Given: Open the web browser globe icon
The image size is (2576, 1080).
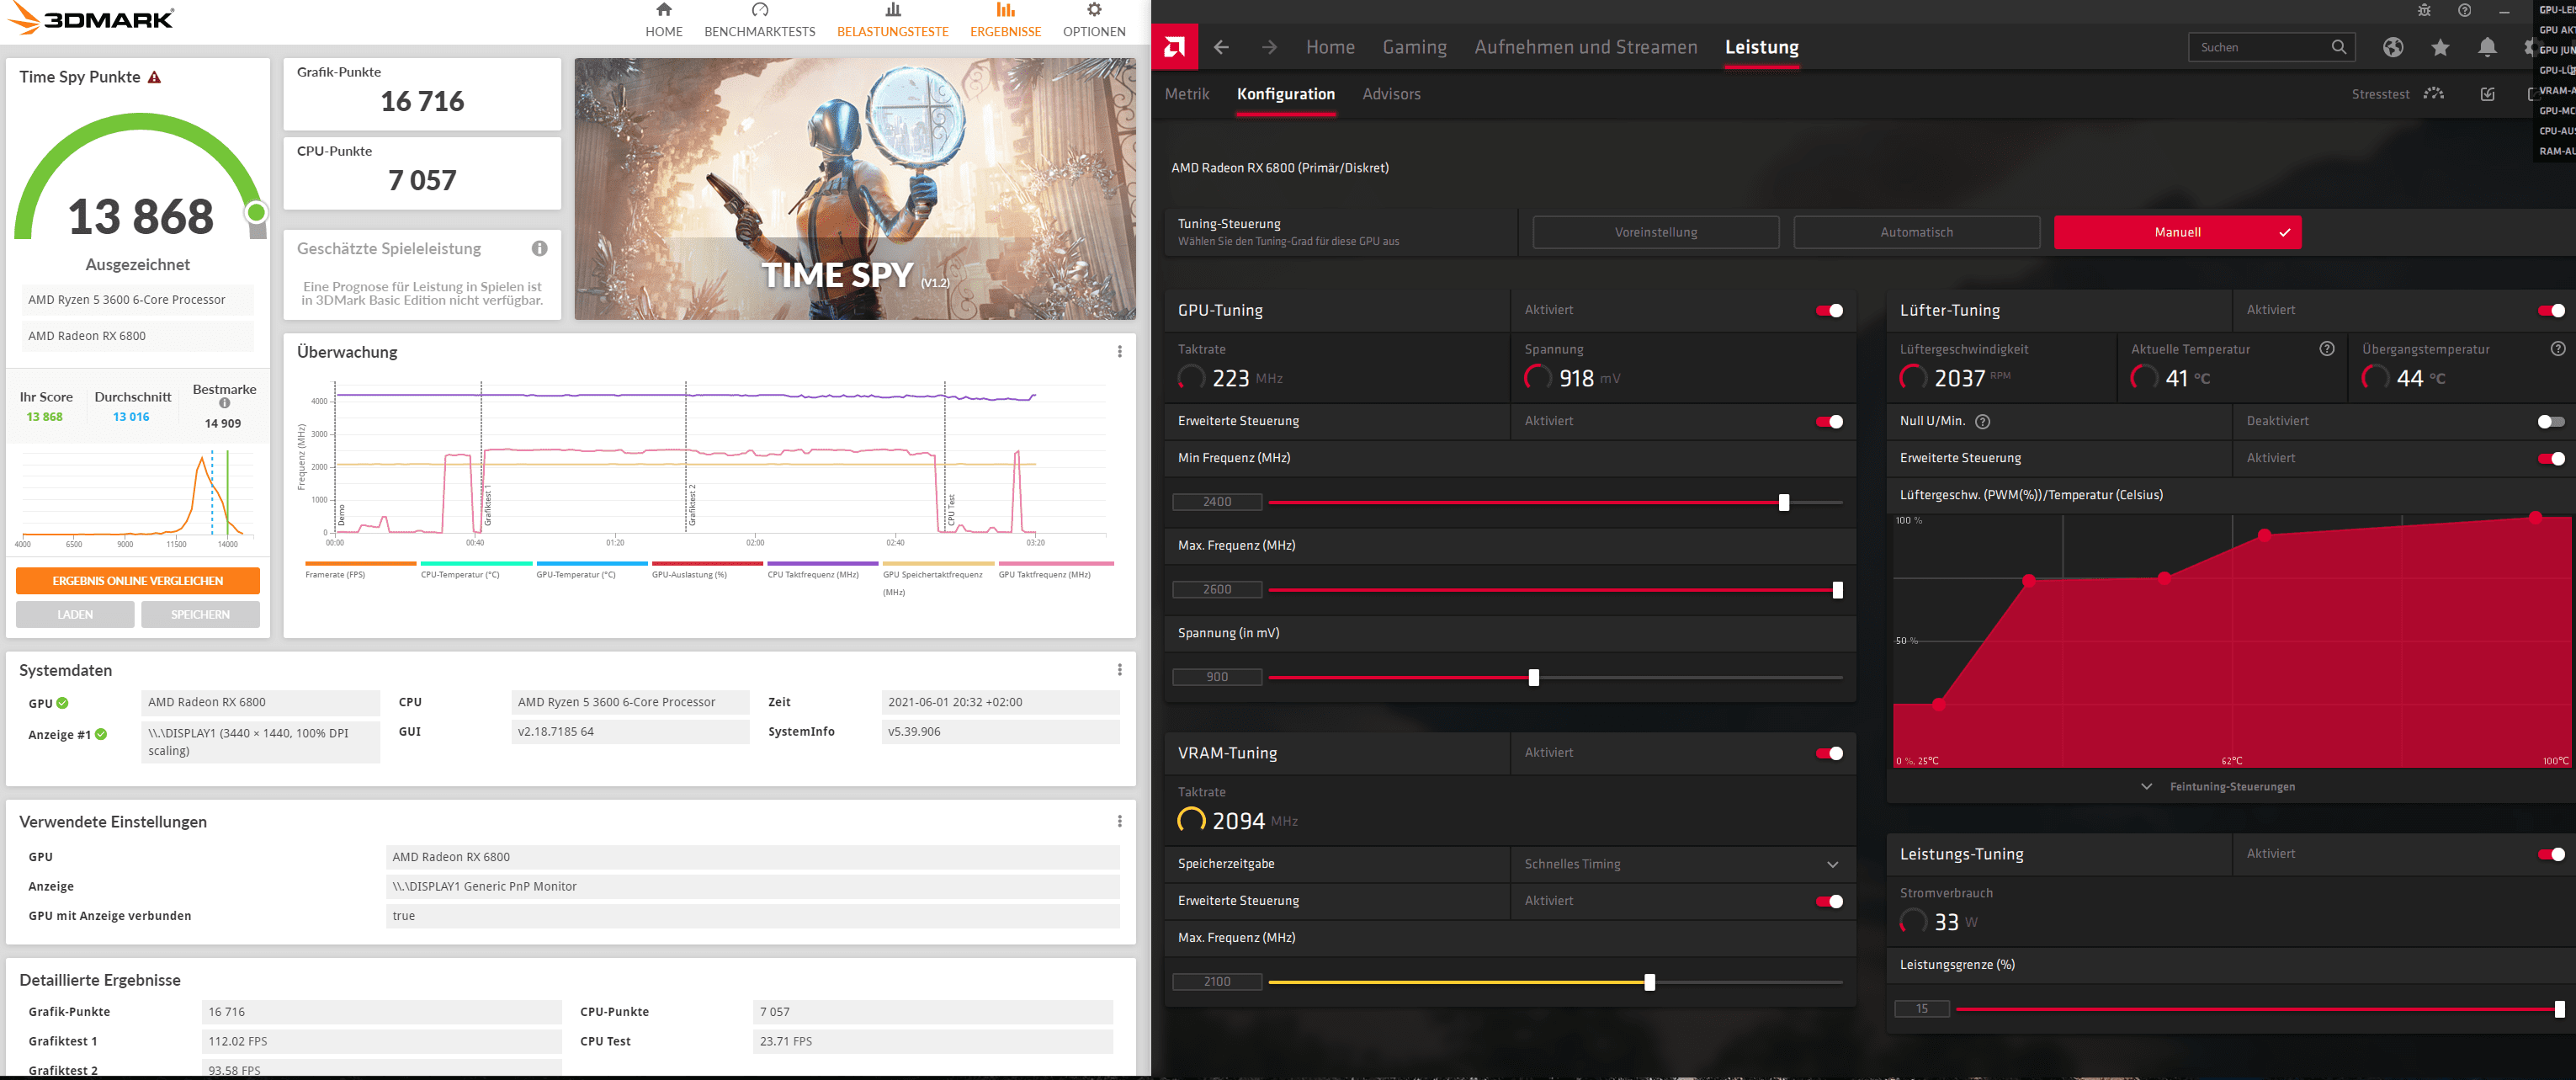Looking at the screenshot, I should tap(2392, 47).
